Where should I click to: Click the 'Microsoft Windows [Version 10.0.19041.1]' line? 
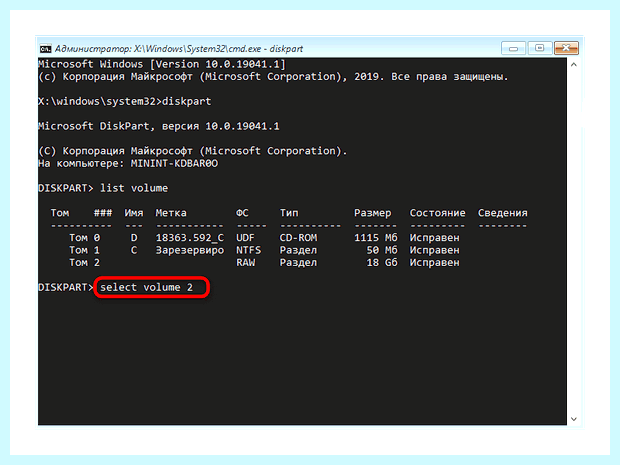point(162,64)
